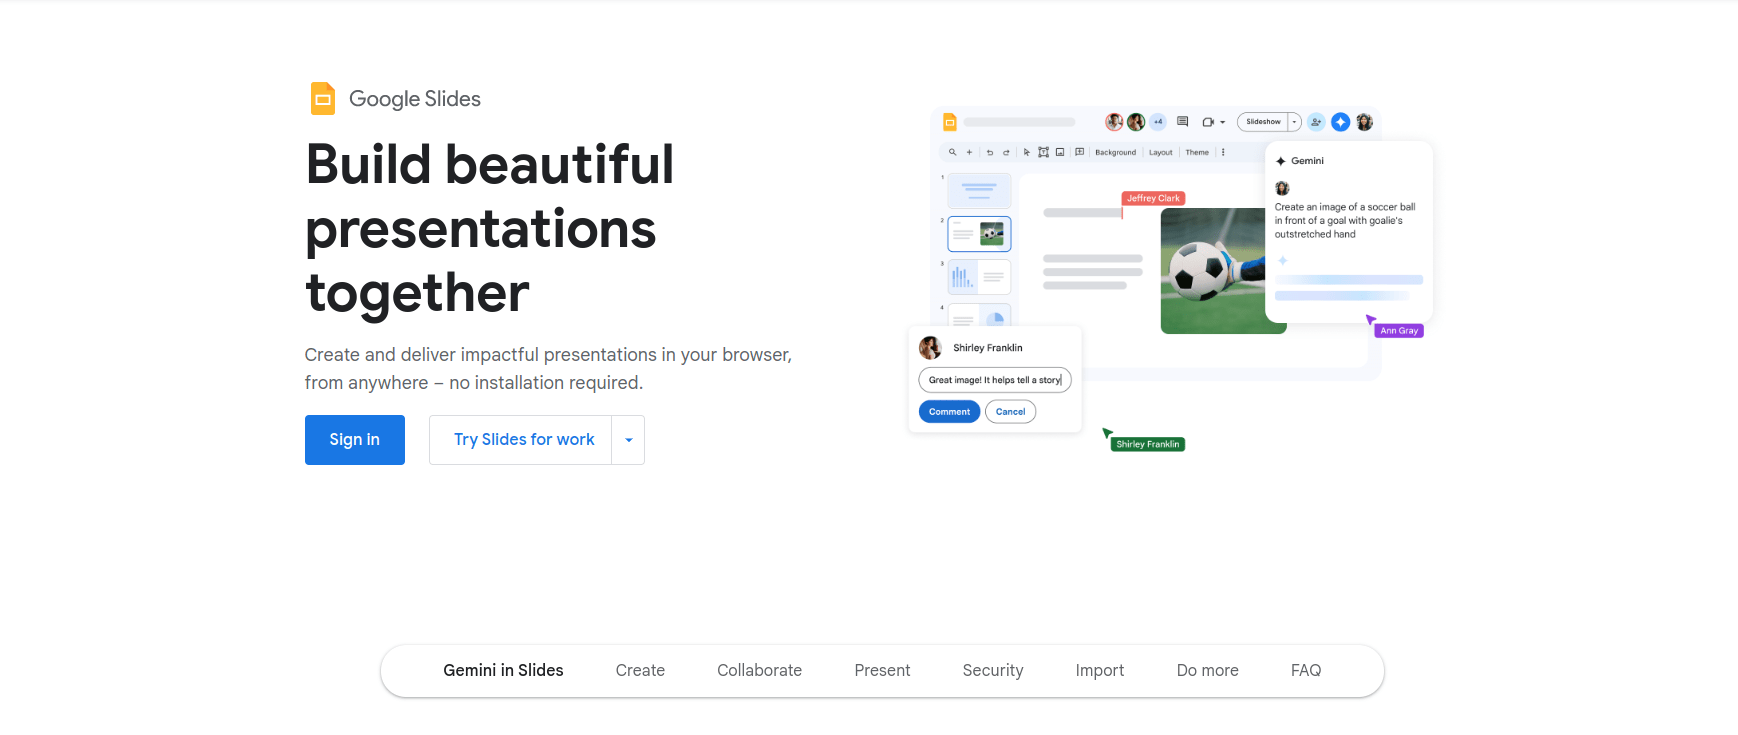The image size is (1738, 735).
Task: Click Theme in the mockup toolbar
Action: [x=1197, y=152]
